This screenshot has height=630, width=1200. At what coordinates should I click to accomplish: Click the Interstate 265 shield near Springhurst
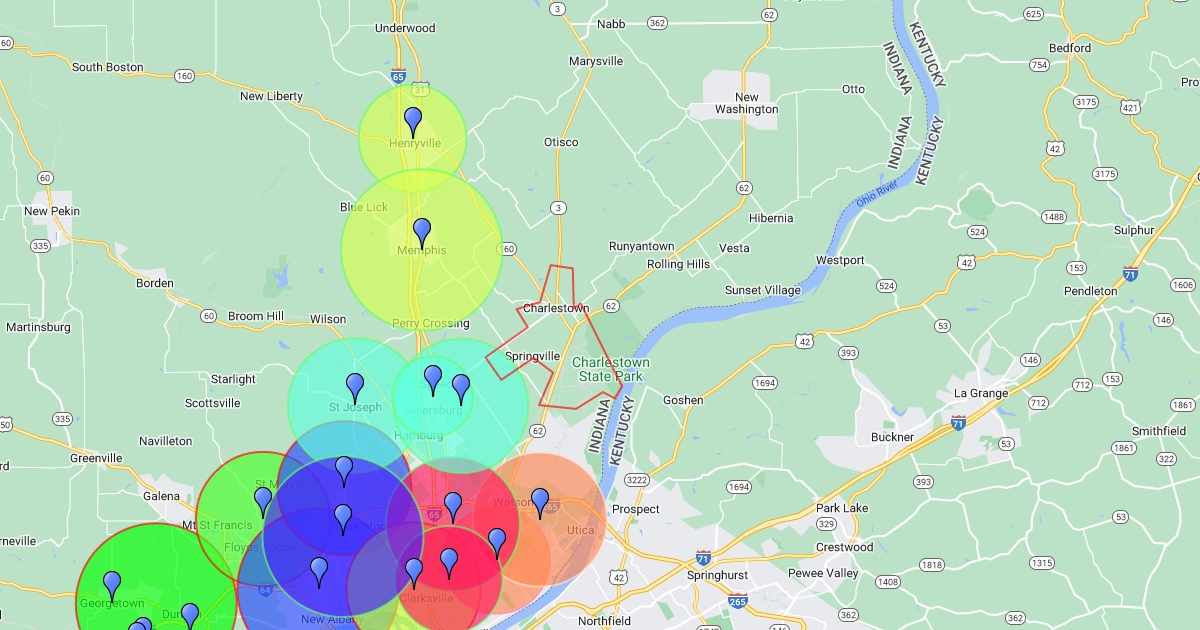[x=737, y=600]
